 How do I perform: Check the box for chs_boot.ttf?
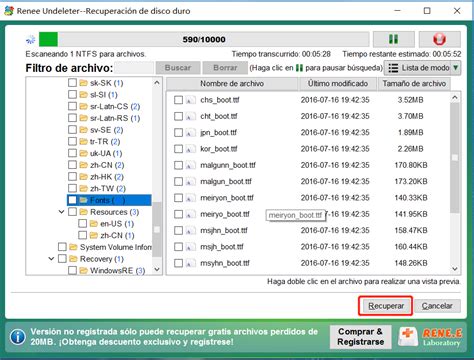pyautogui.click(x=179, y=100)
